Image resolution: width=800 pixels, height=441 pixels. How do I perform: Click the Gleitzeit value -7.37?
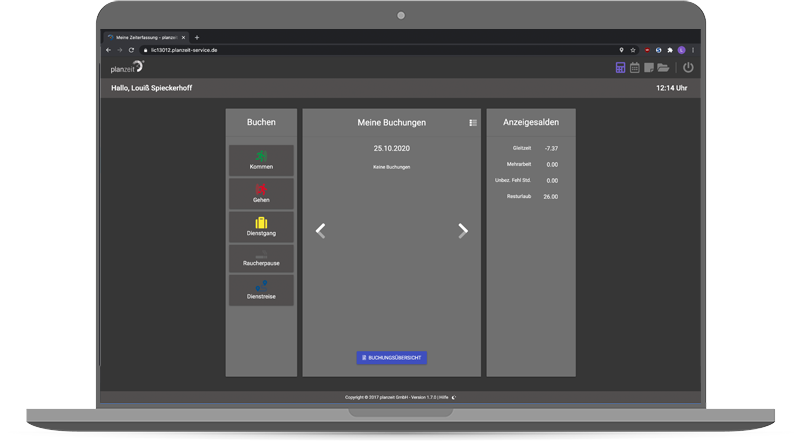(x=551, y=149)
